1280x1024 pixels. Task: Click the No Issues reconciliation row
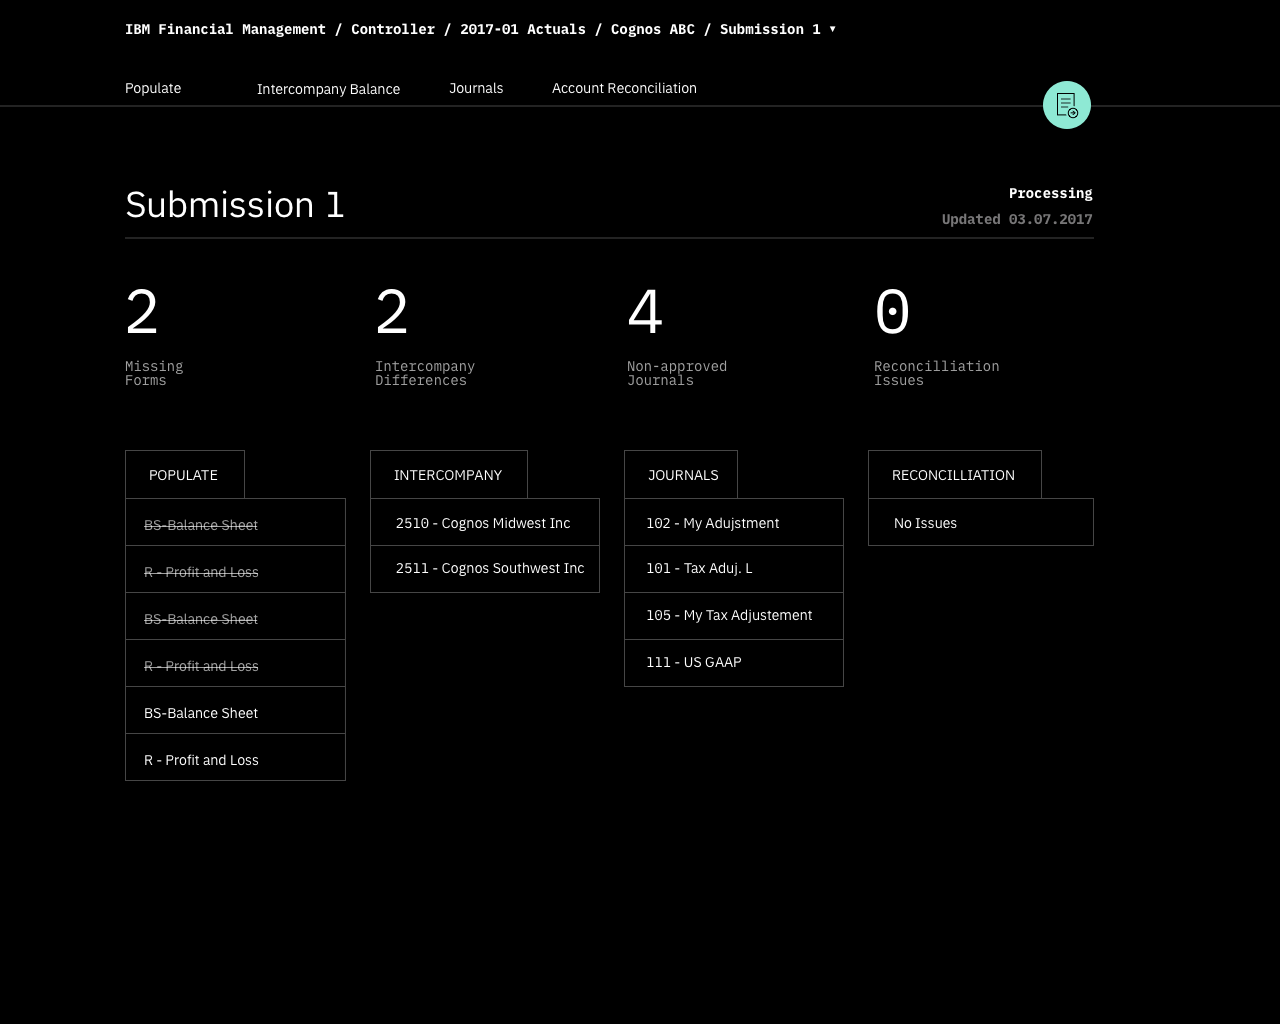click(x=981, y=523)
